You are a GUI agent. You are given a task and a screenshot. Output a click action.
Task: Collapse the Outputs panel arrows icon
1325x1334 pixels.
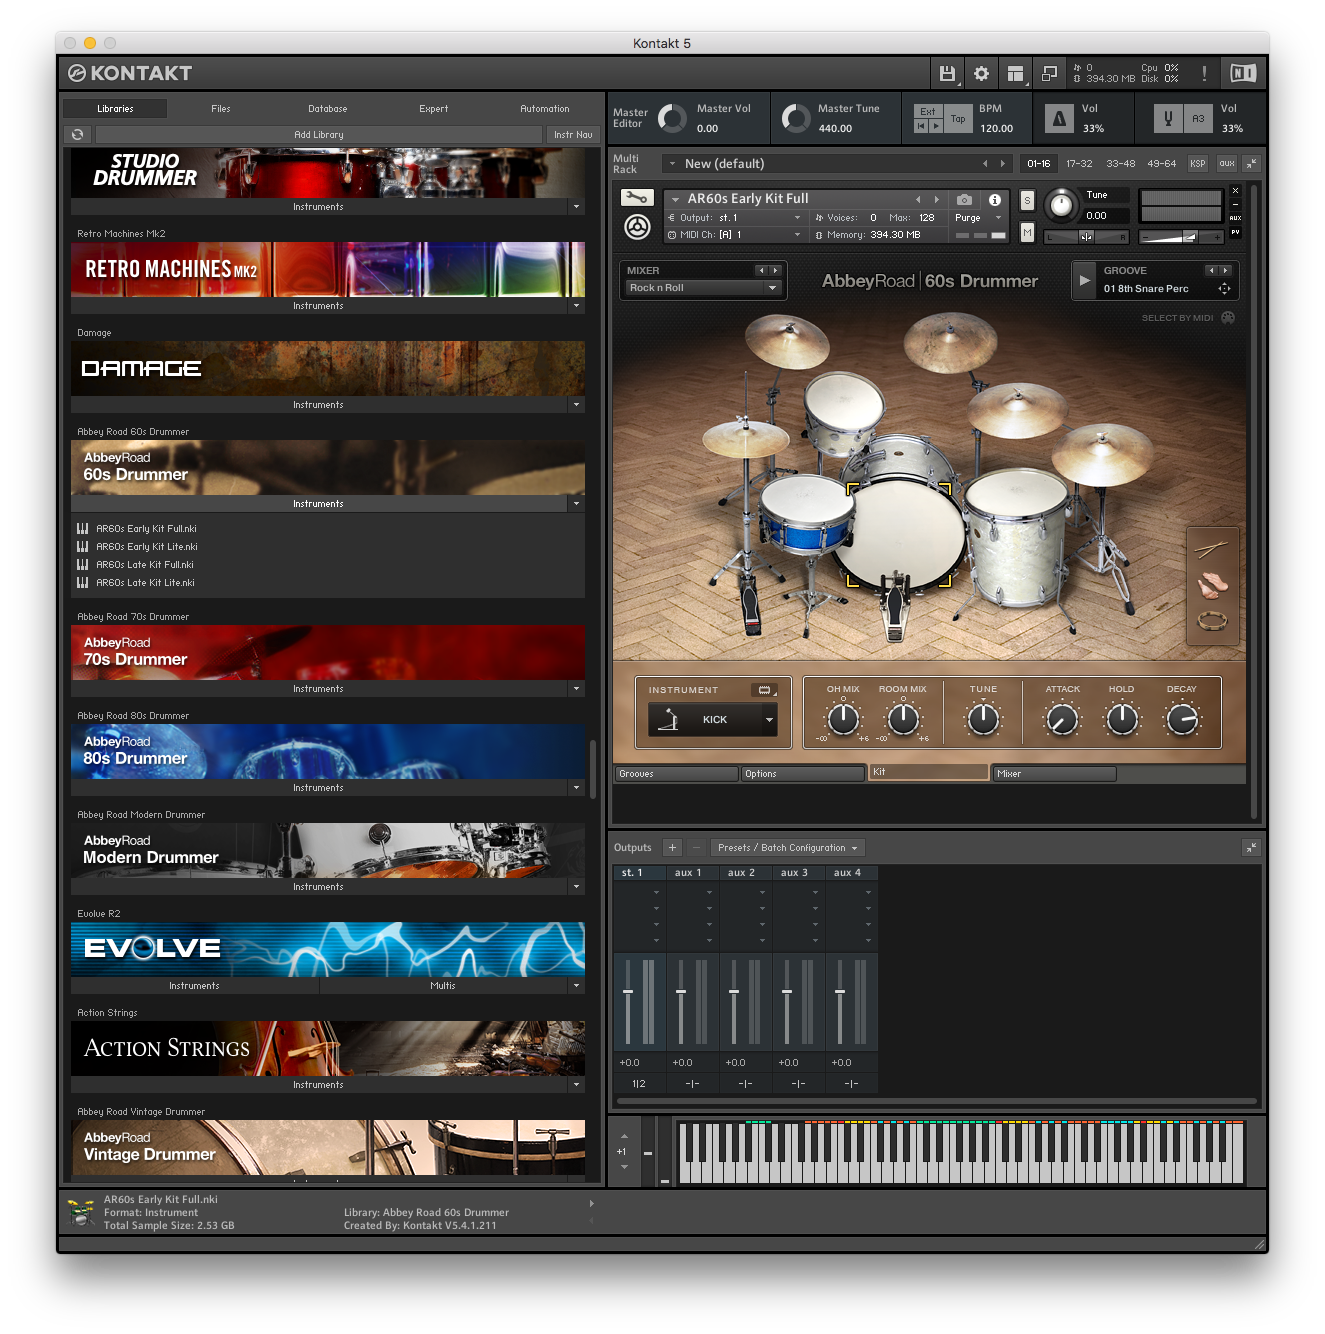[1251, 847]
